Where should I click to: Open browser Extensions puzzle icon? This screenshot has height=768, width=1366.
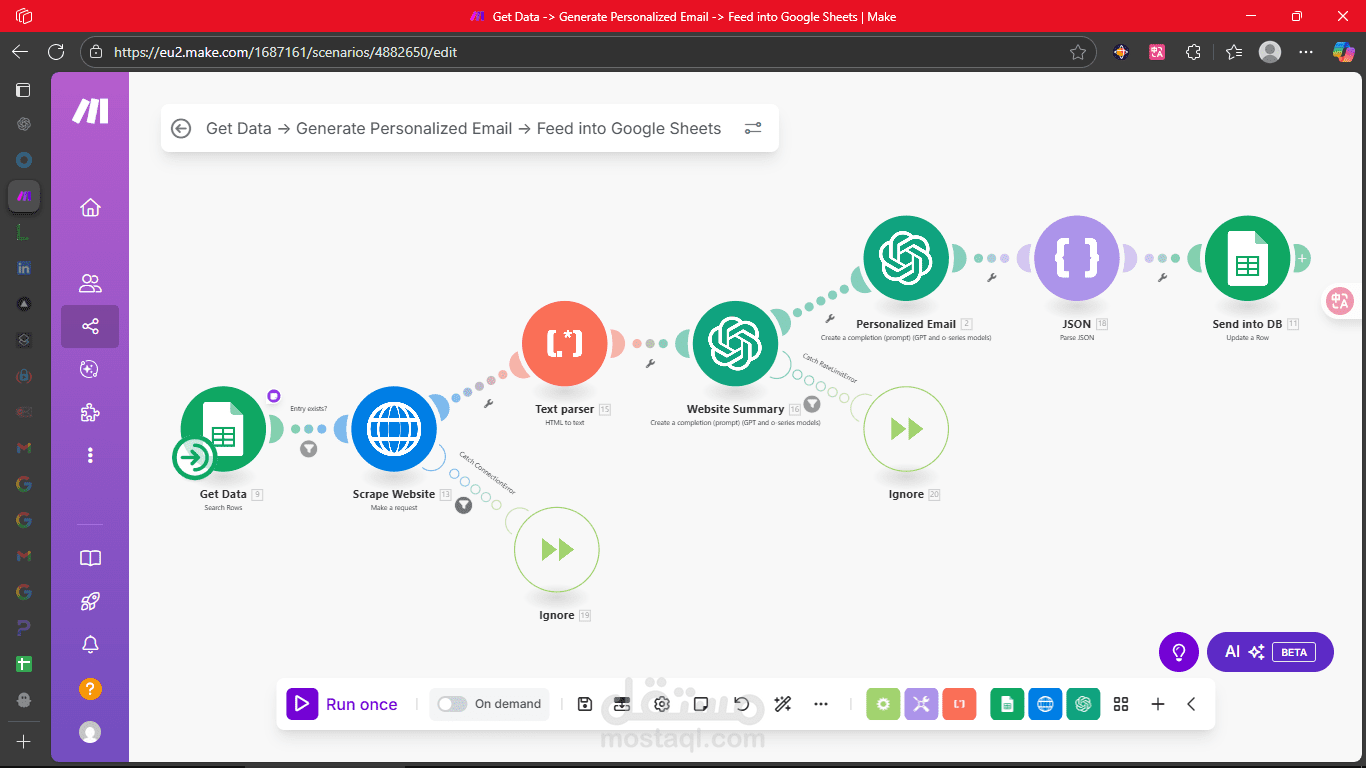coord(1193,52)
